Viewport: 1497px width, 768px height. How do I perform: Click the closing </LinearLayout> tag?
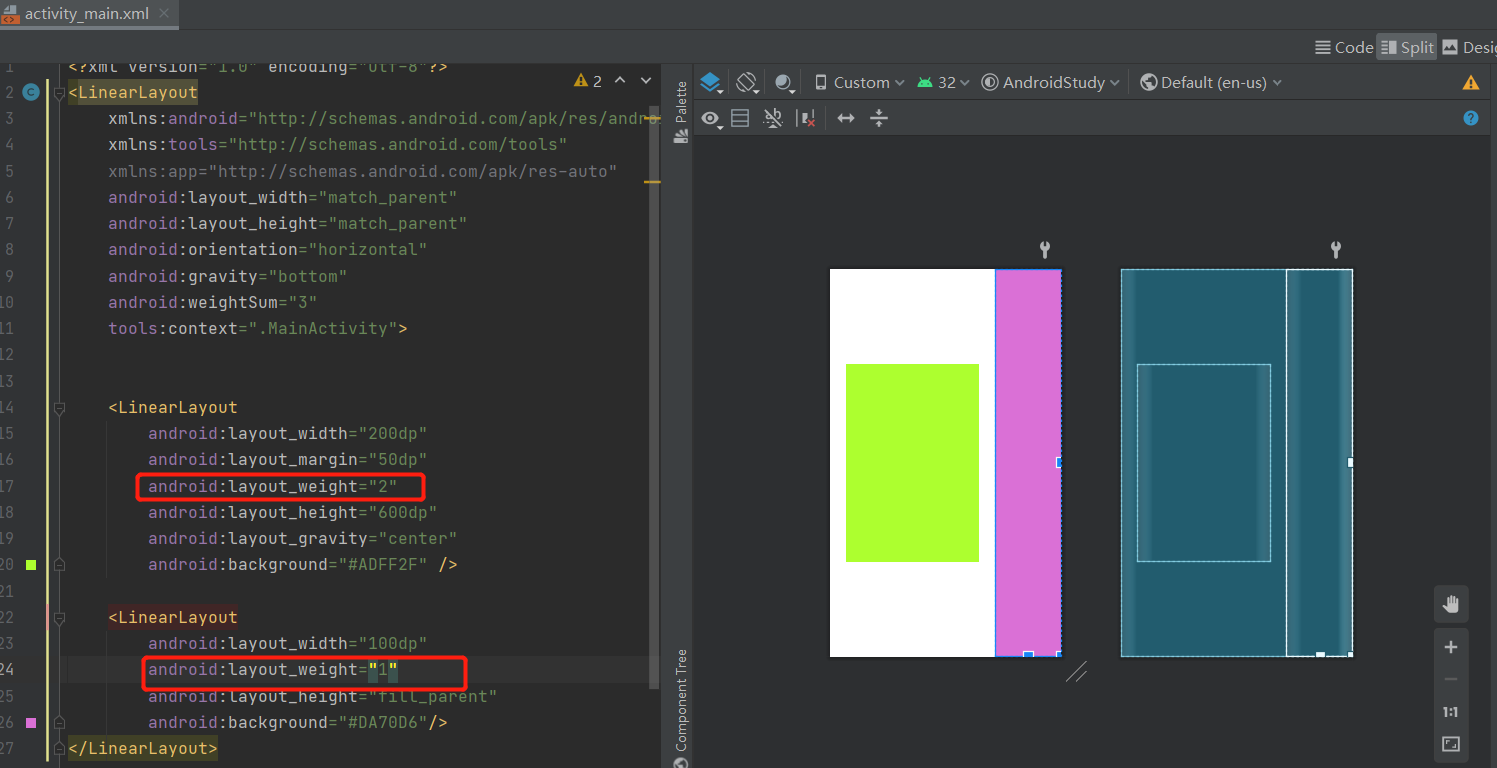(x=142, y=748)
